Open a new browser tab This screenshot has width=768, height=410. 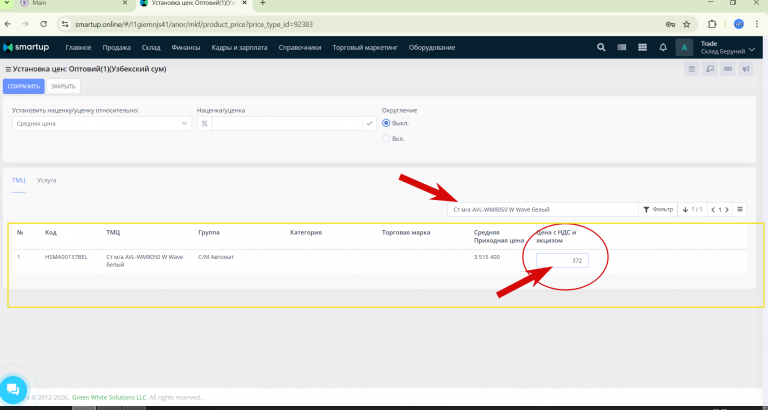pos(263,3)
